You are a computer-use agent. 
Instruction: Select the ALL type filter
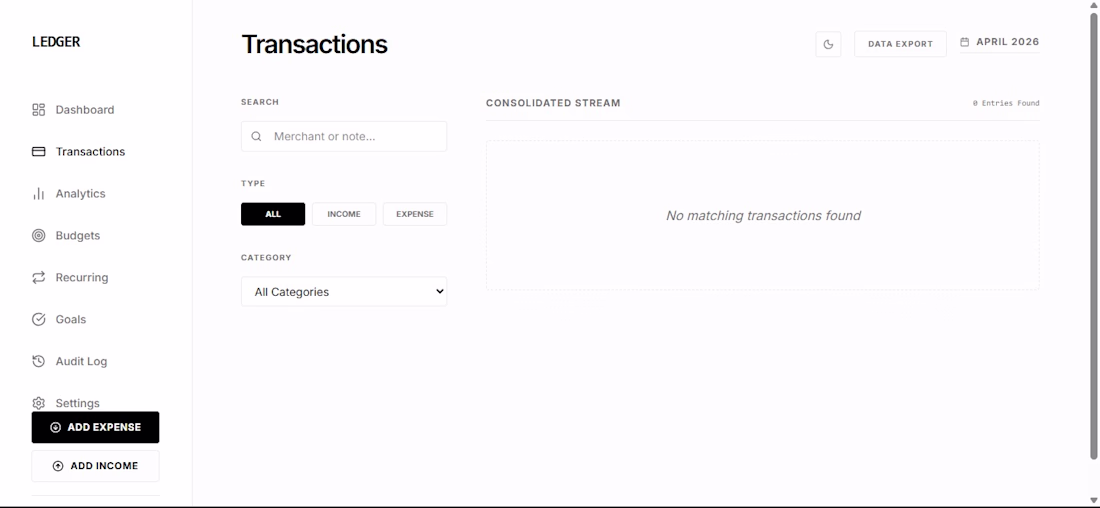[x=273, y=214]
